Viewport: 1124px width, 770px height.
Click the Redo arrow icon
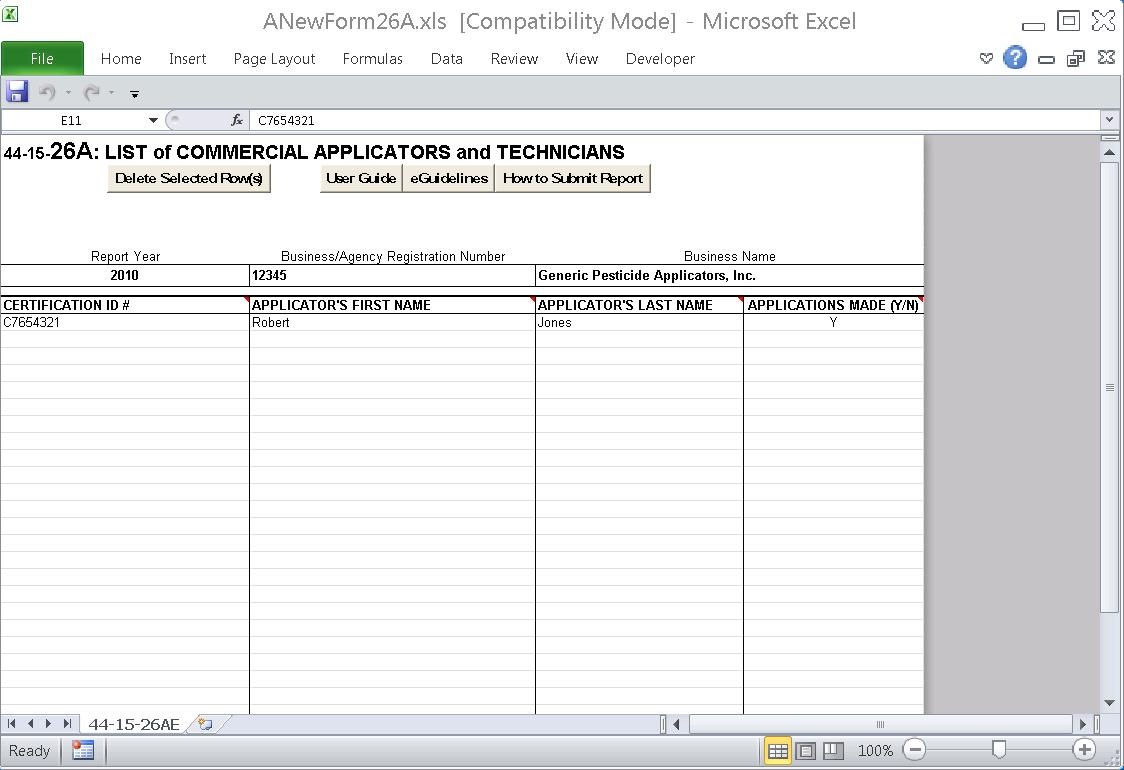click(x=91, y=92)
